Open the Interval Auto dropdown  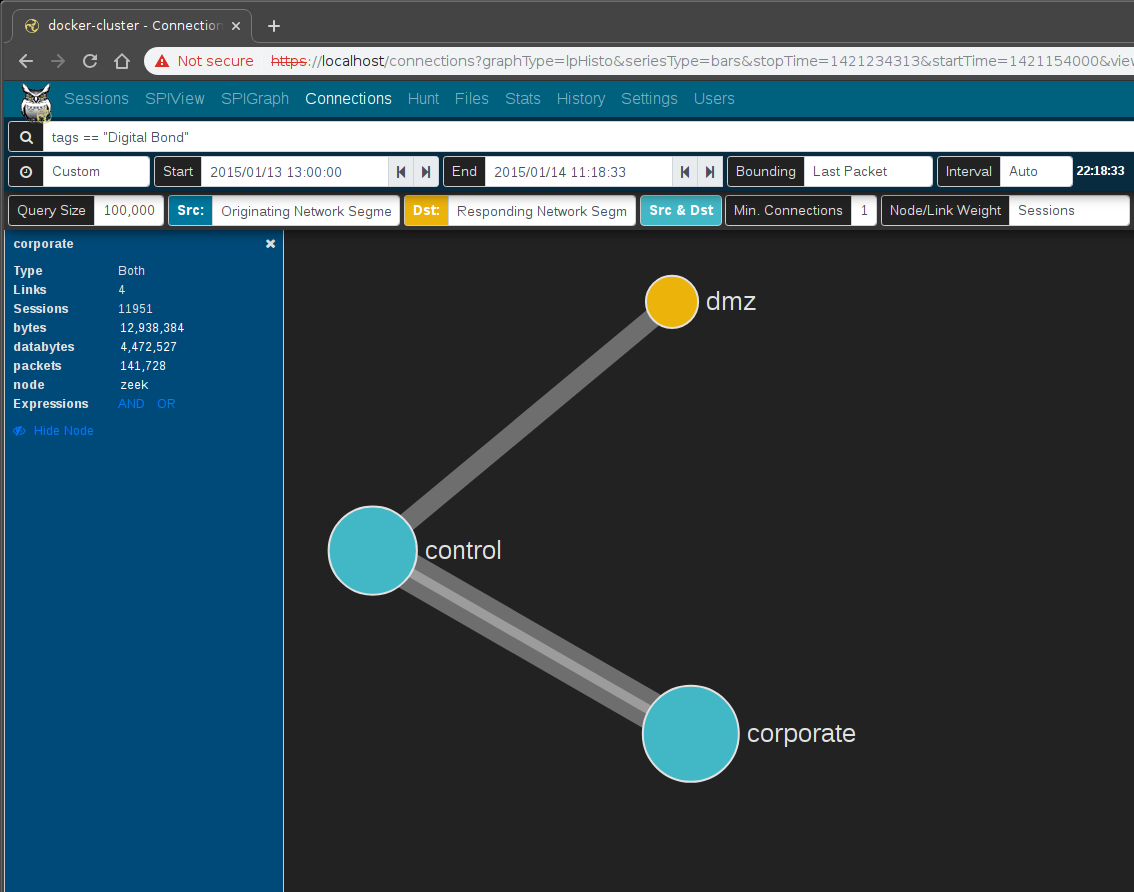point(1035,171)
